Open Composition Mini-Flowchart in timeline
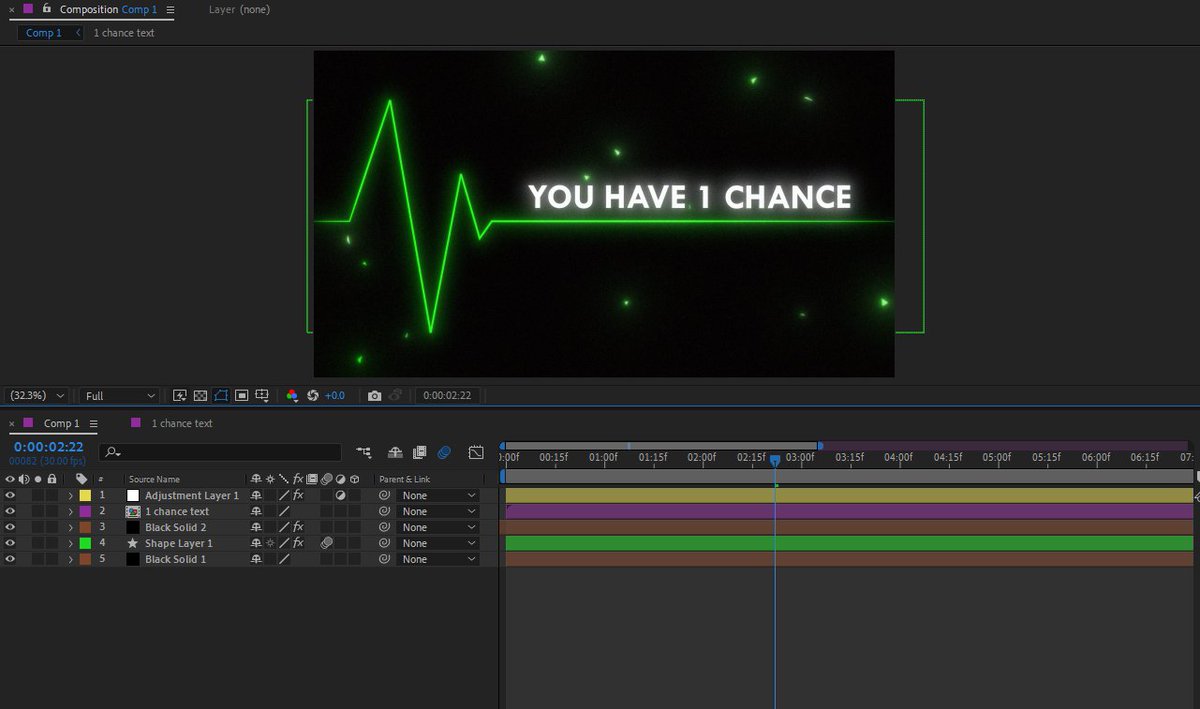 (x=363, y=453)
